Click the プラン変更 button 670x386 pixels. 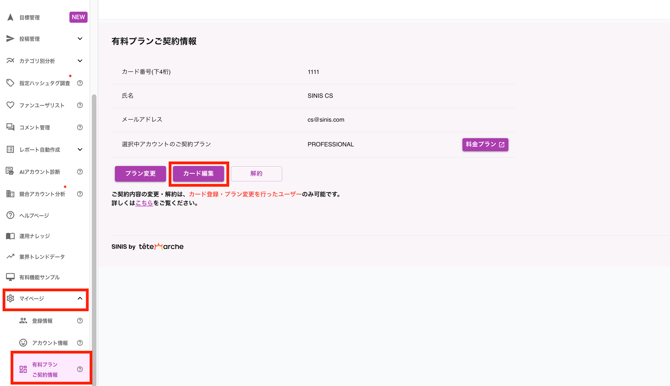tap(140, 174)
